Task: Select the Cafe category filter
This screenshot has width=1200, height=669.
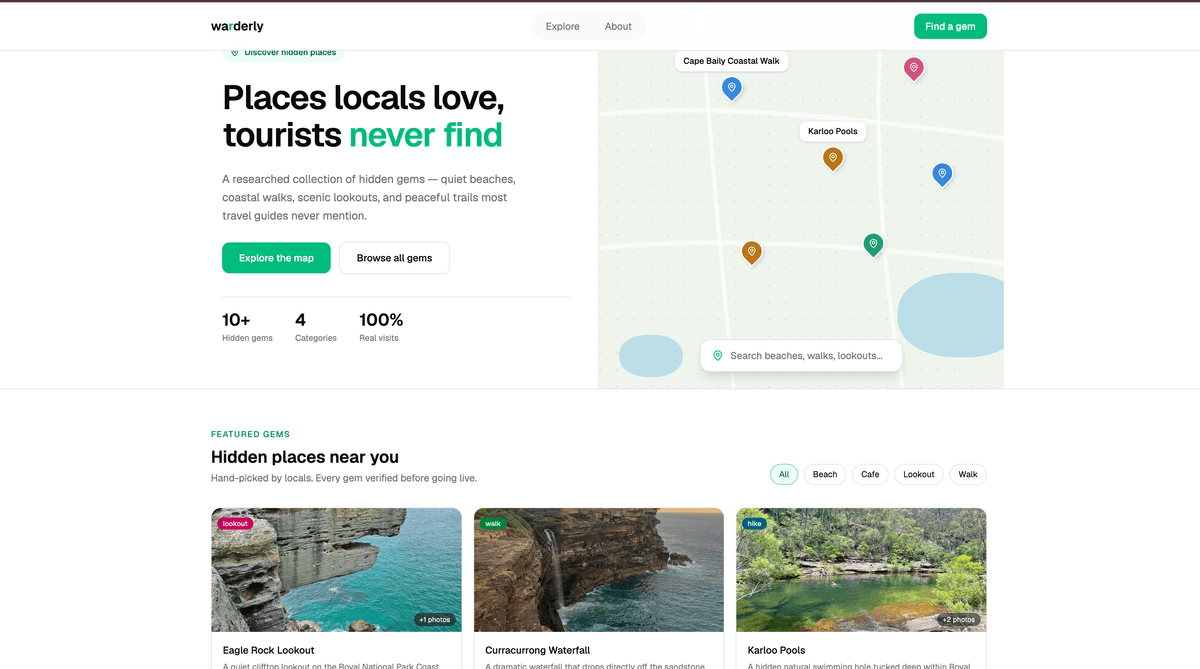Action: coord(870,474)
